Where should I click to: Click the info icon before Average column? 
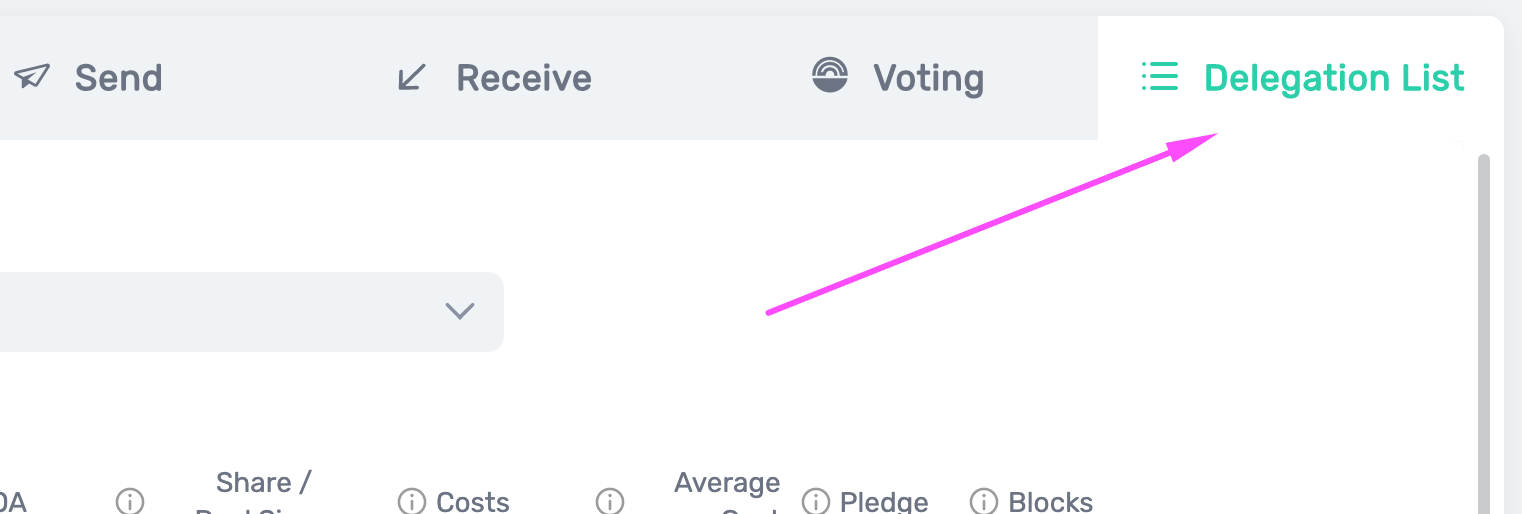(x=610, y=500)
